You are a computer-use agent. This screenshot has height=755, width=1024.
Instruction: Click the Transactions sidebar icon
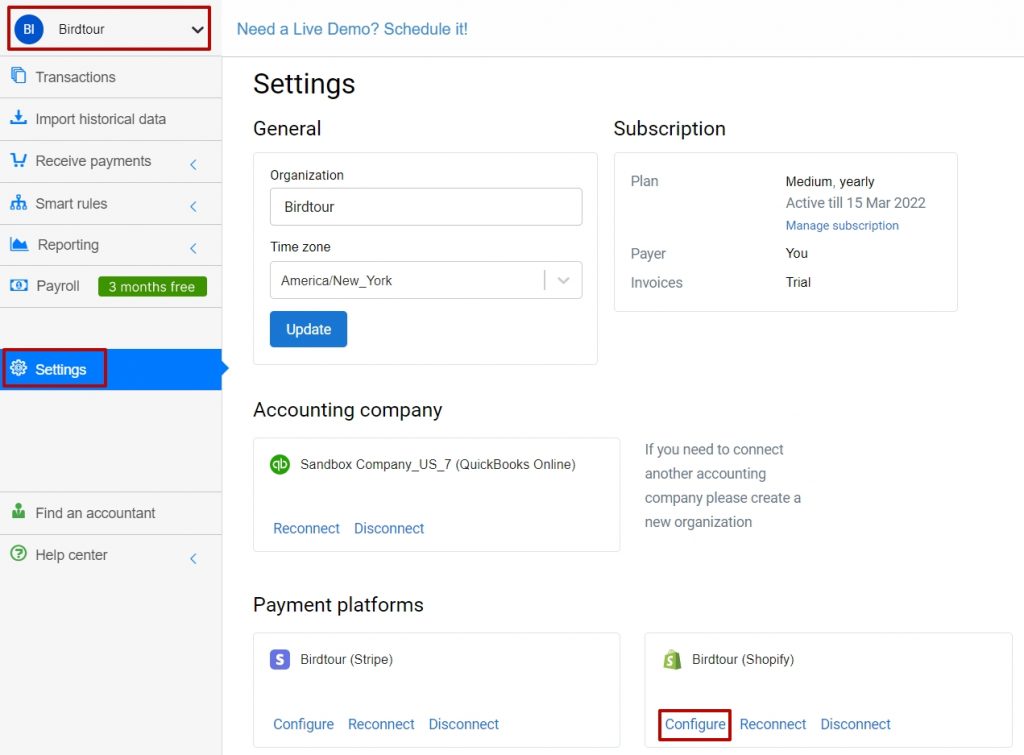18,76
